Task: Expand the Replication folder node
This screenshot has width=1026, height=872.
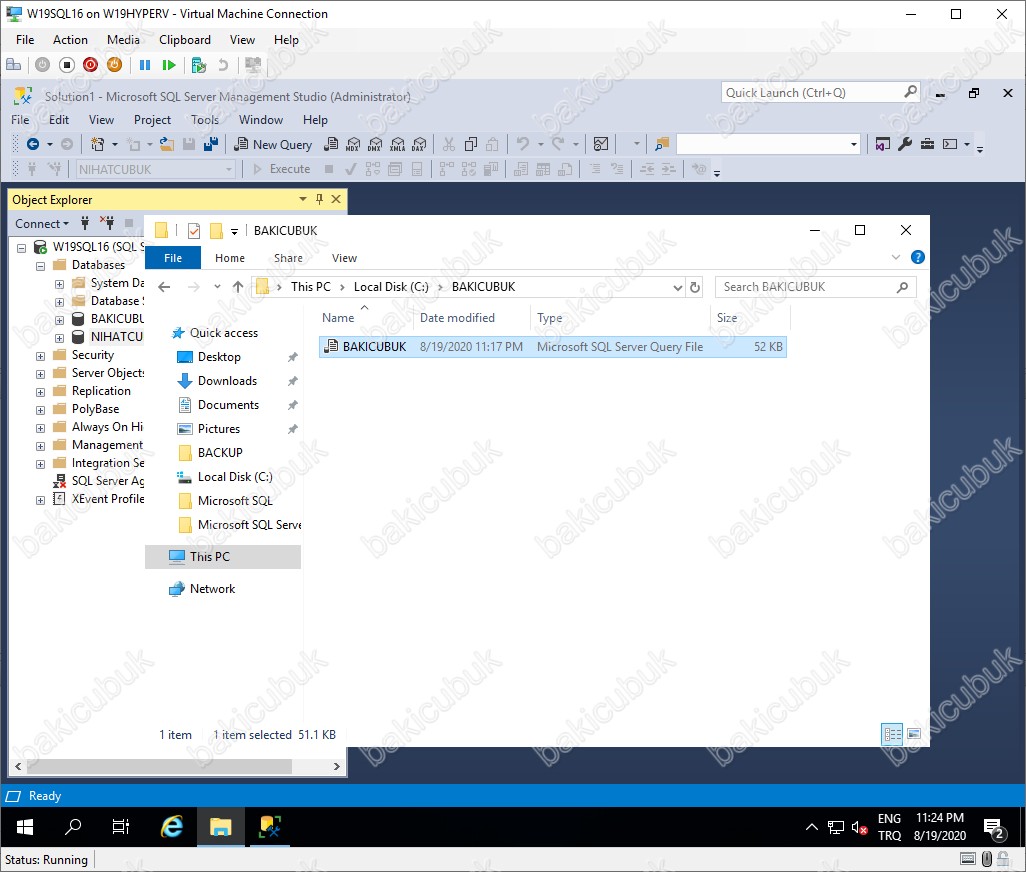Action: 41,392
